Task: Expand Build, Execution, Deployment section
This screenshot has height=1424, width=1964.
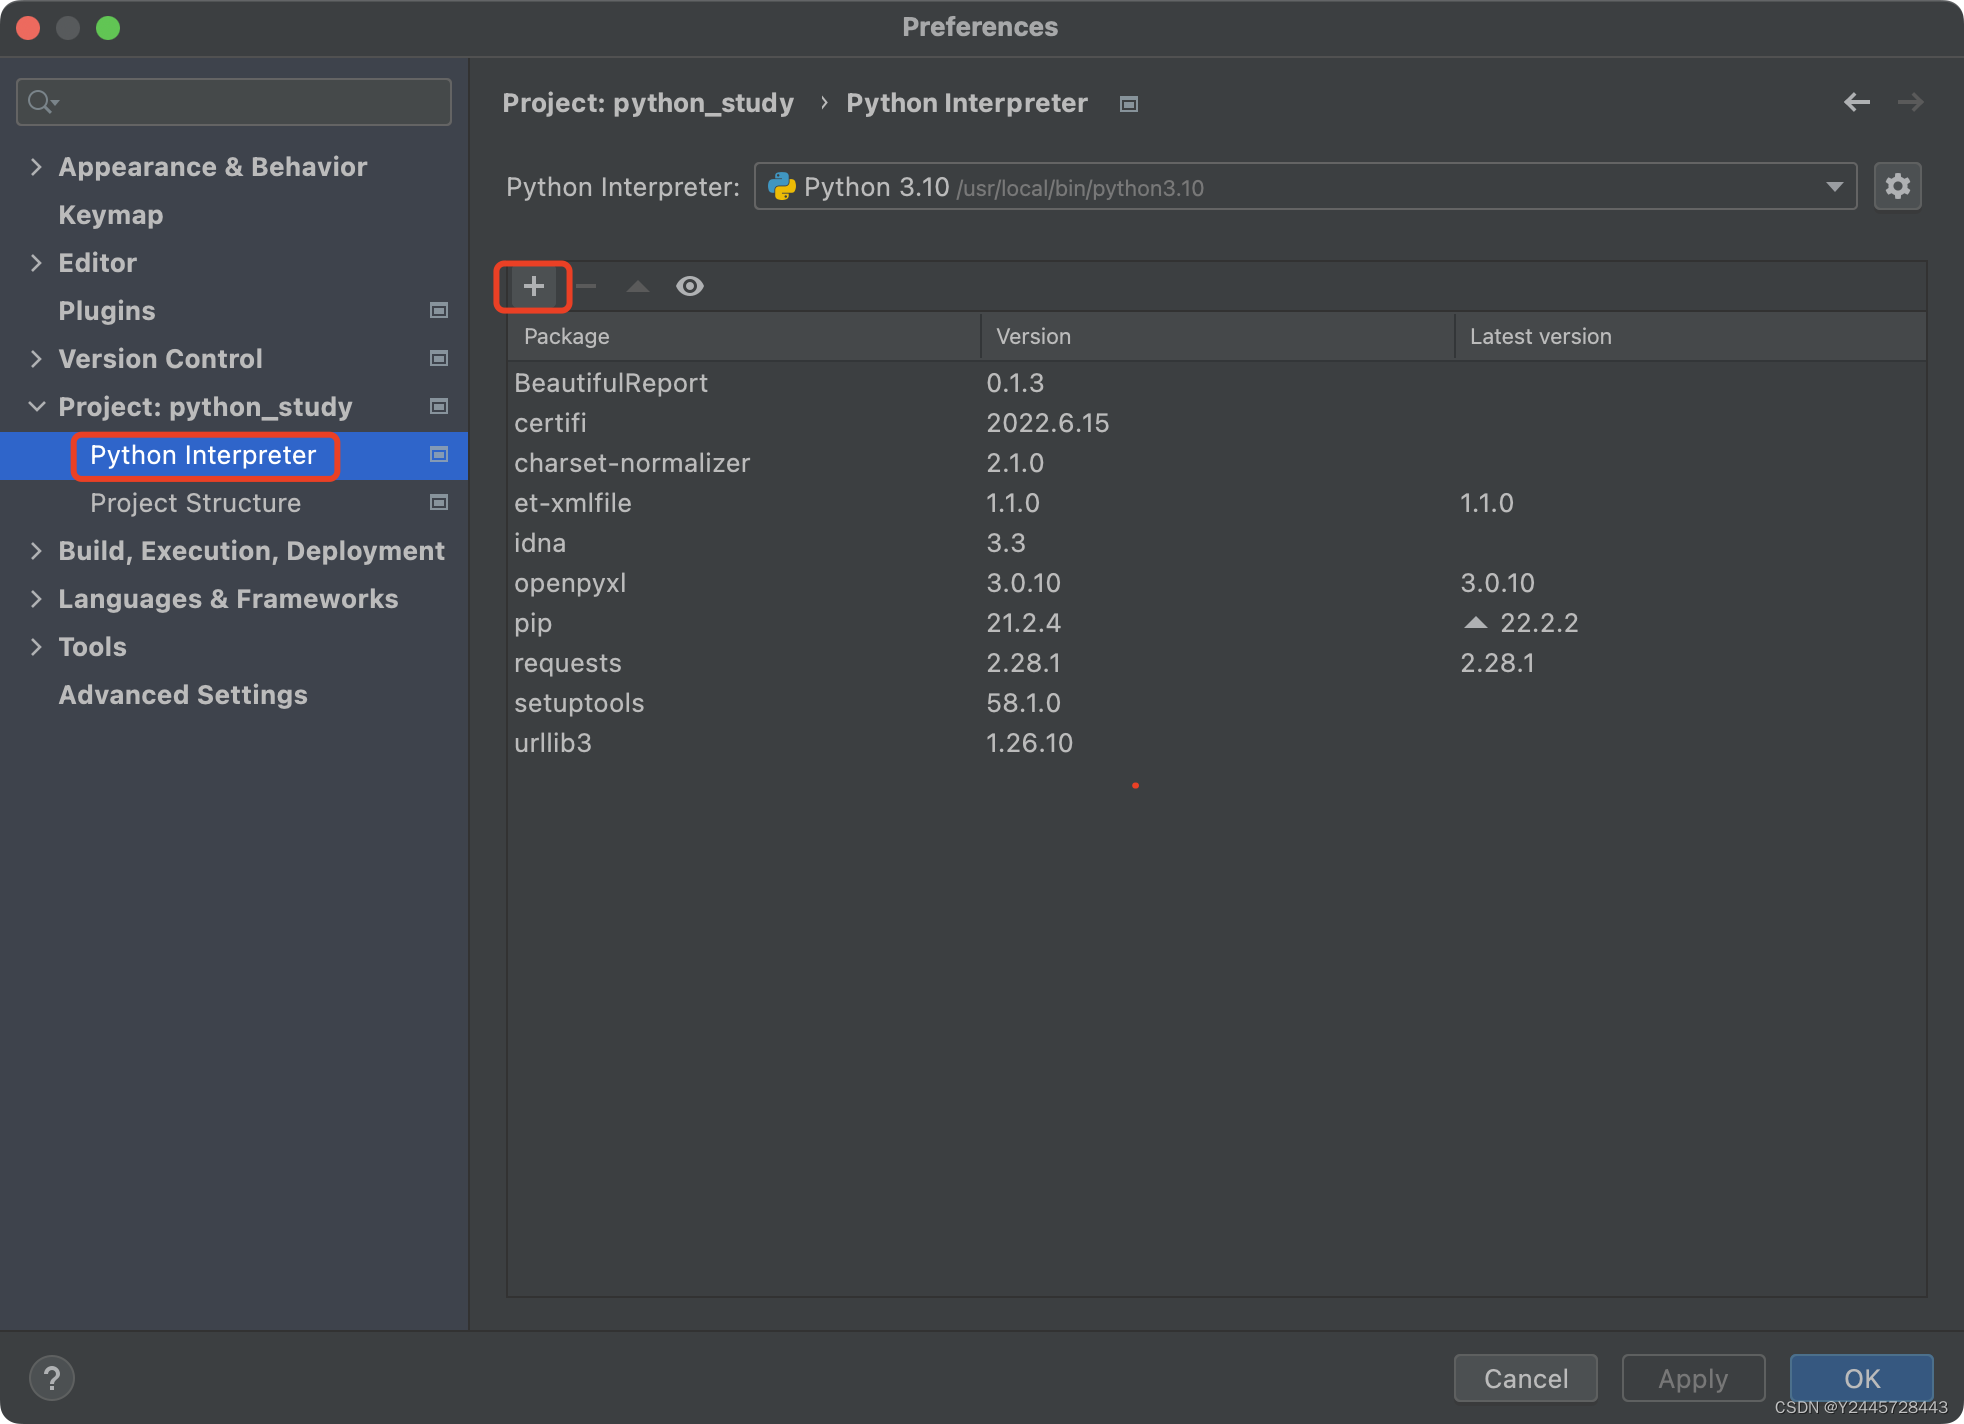Action: pos(37,551)
